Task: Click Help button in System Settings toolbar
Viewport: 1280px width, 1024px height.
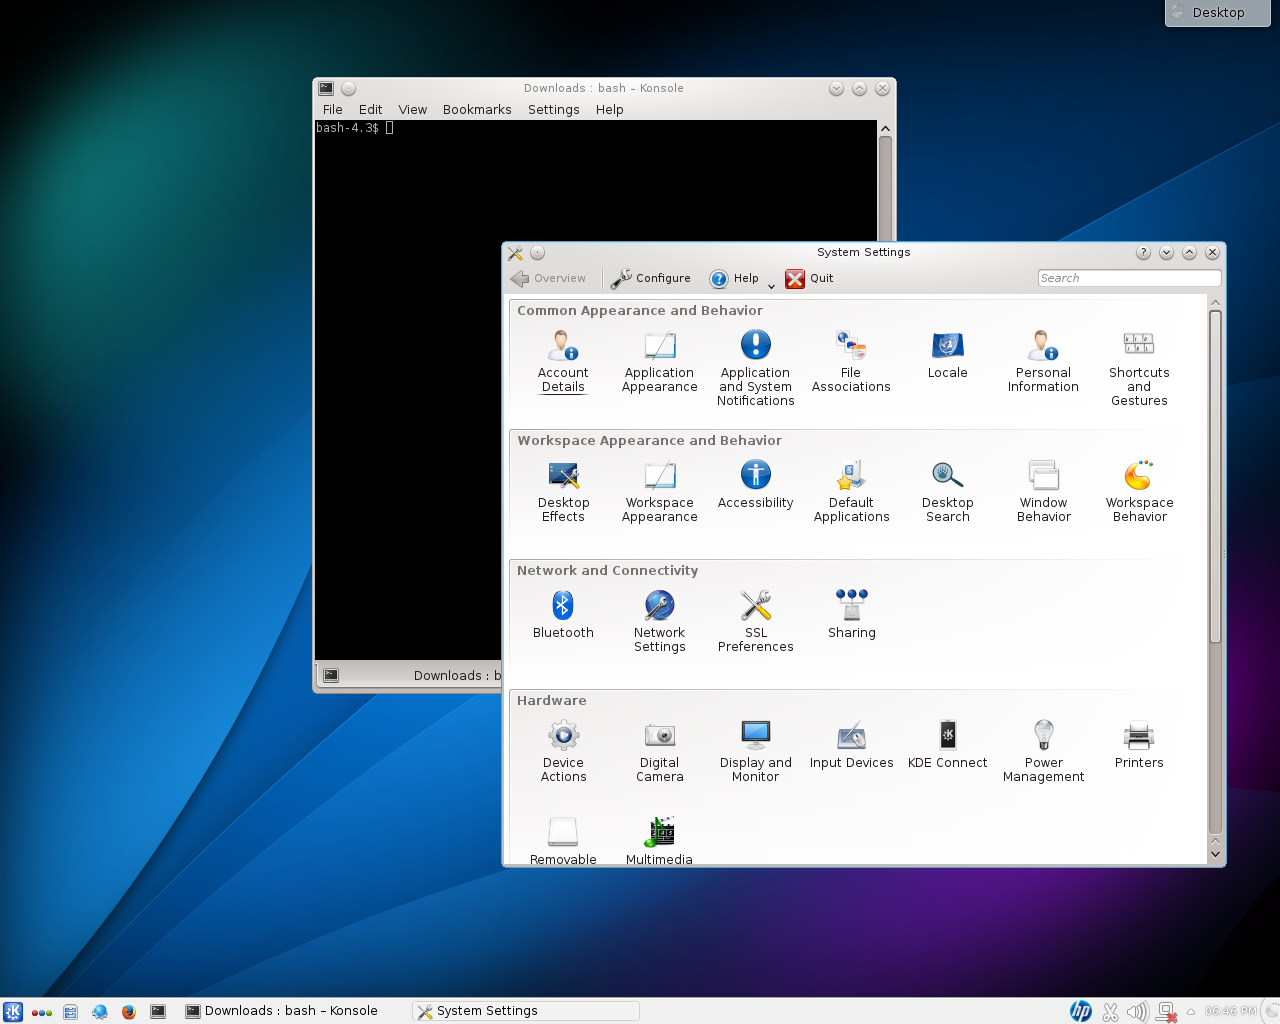Action: (734, 278)
